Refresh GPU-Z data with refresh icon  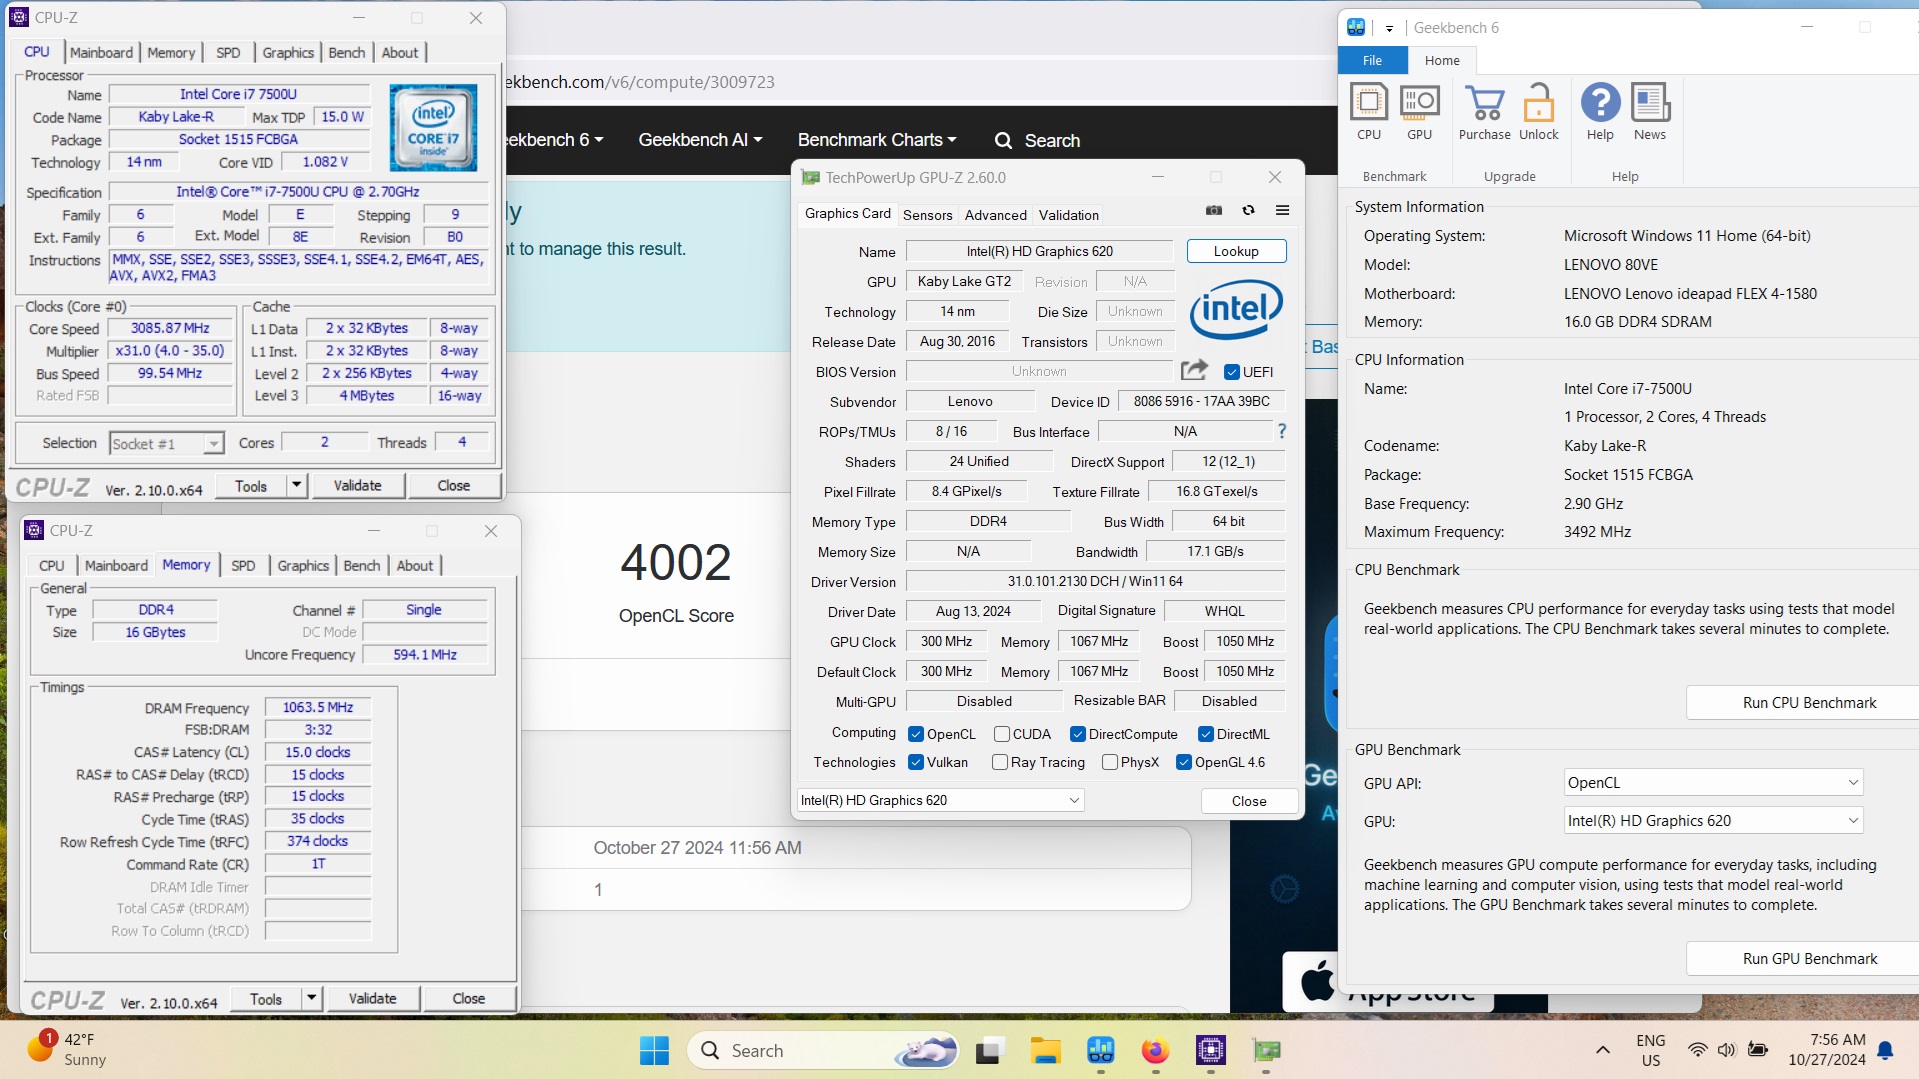pyautogui.click(x=1248, y=210)
